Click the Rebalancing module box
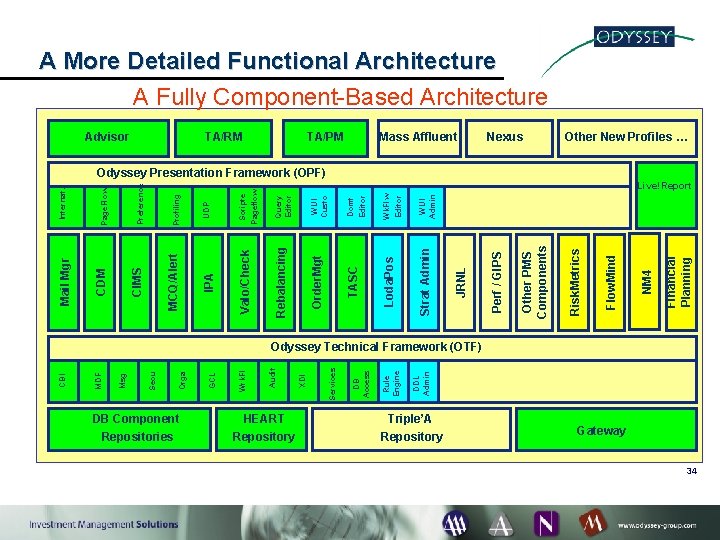This screenshot has width=720, height=540. [279, 282]
